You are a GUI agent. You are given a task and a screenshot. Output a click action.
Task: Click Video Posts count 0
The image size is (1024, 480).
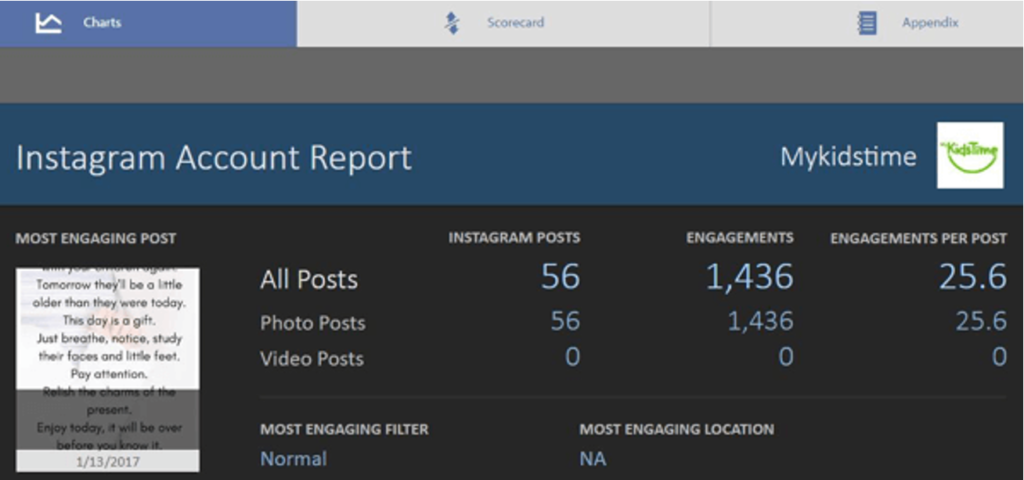click(x=573, y=357)
